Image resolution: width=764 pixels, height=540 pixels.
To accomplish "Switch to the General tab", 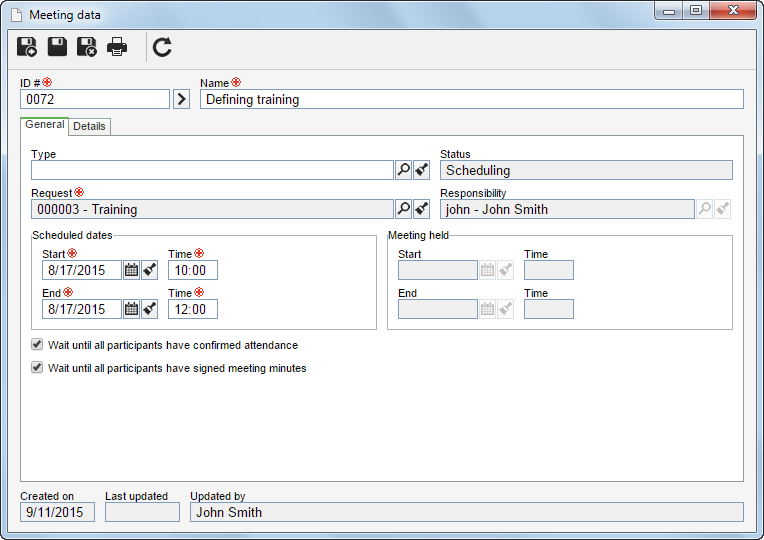I will coord(44,125).
